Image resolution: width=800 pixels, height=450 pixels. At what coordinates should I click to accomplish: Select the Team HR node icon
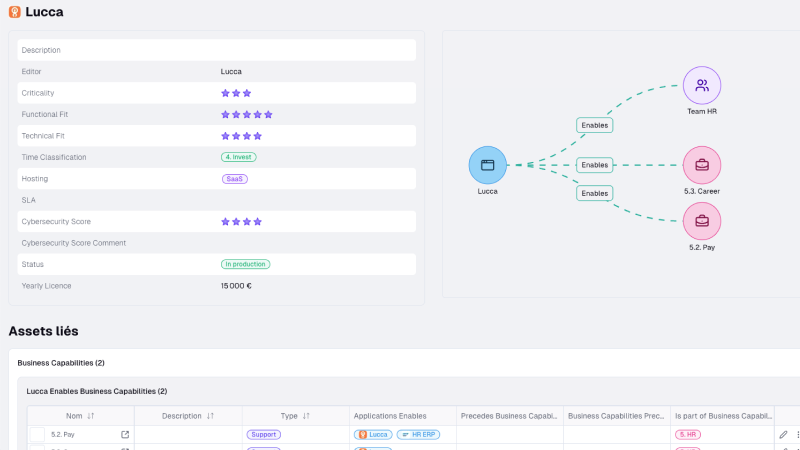click(702, 86)
